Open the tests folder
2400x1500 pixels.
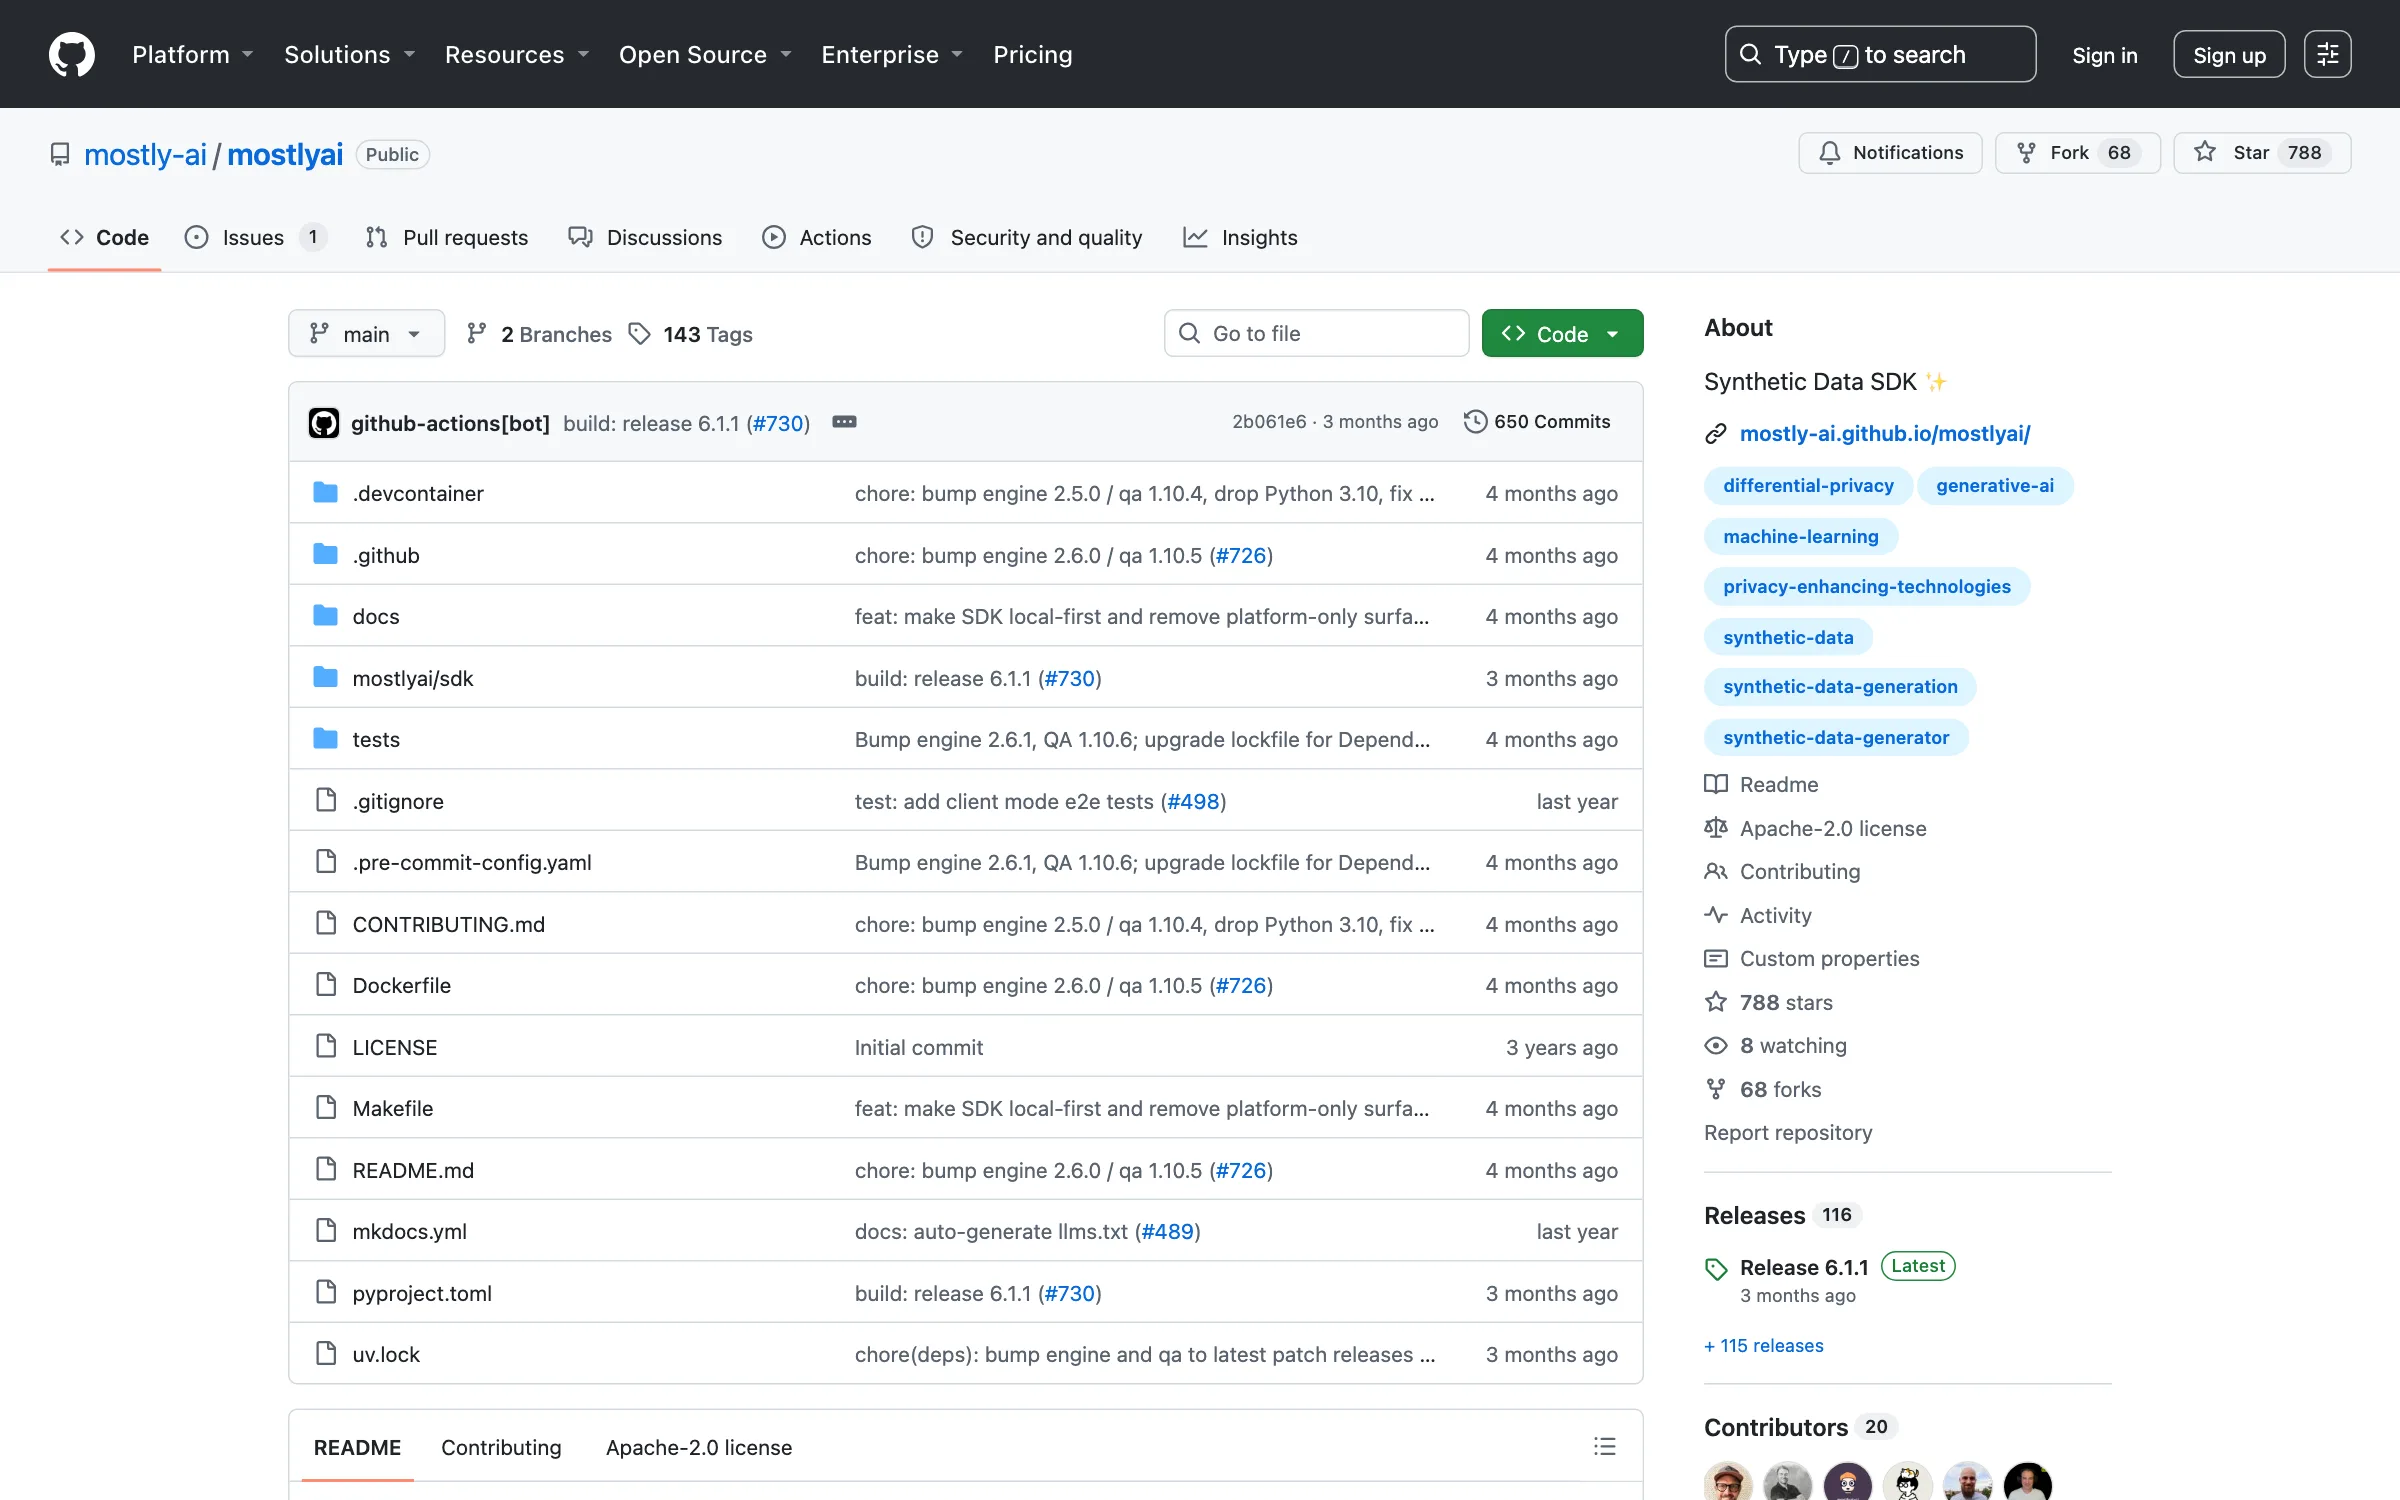pos(376,739)
